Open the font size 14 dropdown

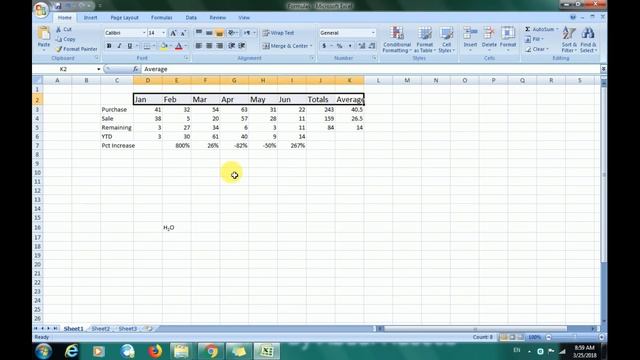[x=164, y=33]
